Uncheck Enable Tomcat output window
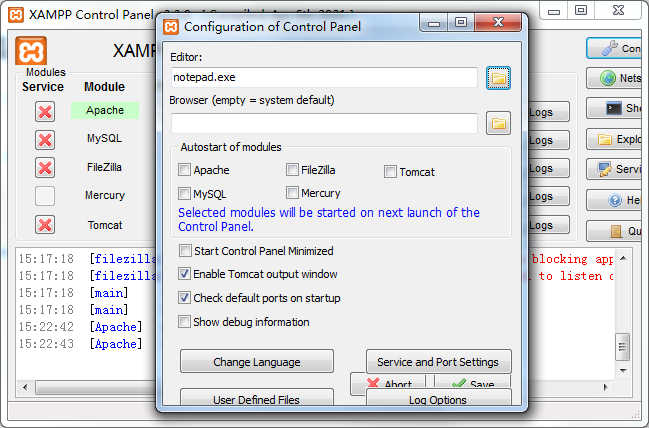 [x=185, y=274]
